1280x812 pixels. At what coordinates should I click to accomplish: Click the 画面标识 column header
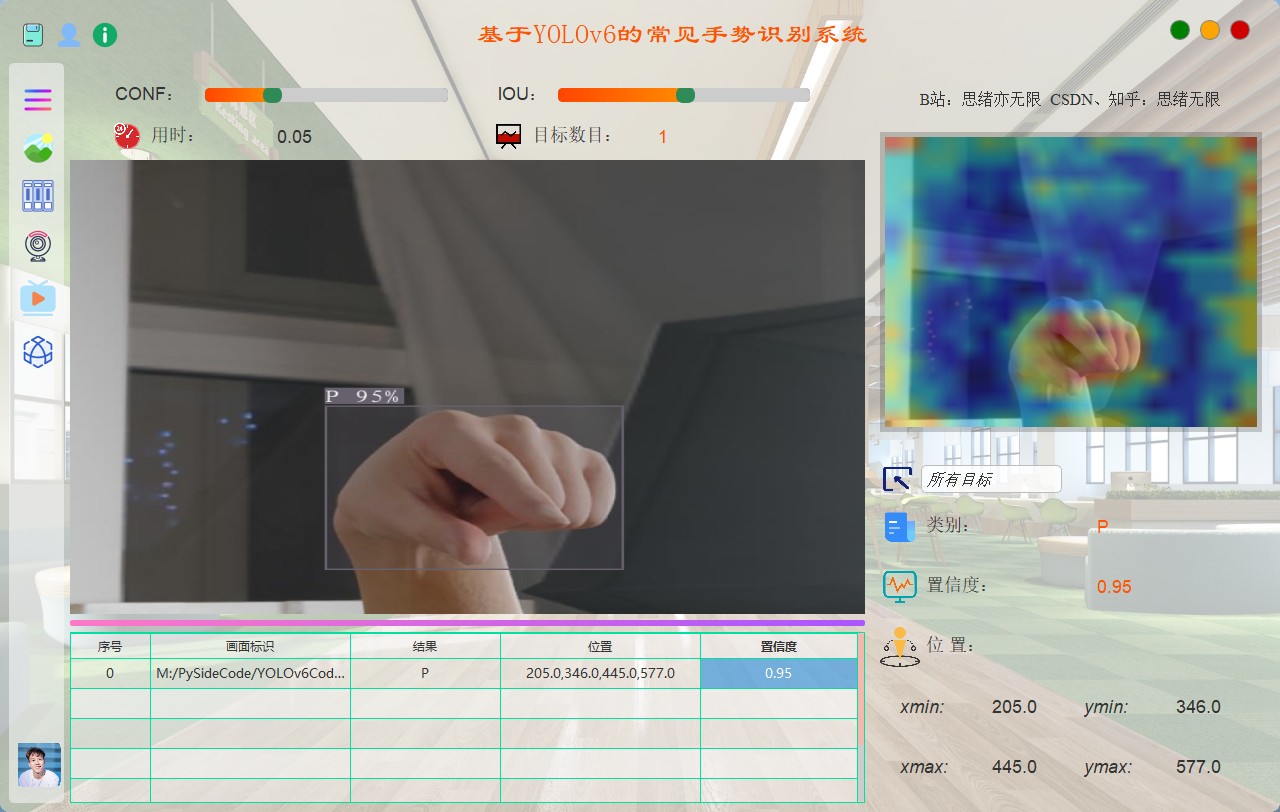coord(250,647)
